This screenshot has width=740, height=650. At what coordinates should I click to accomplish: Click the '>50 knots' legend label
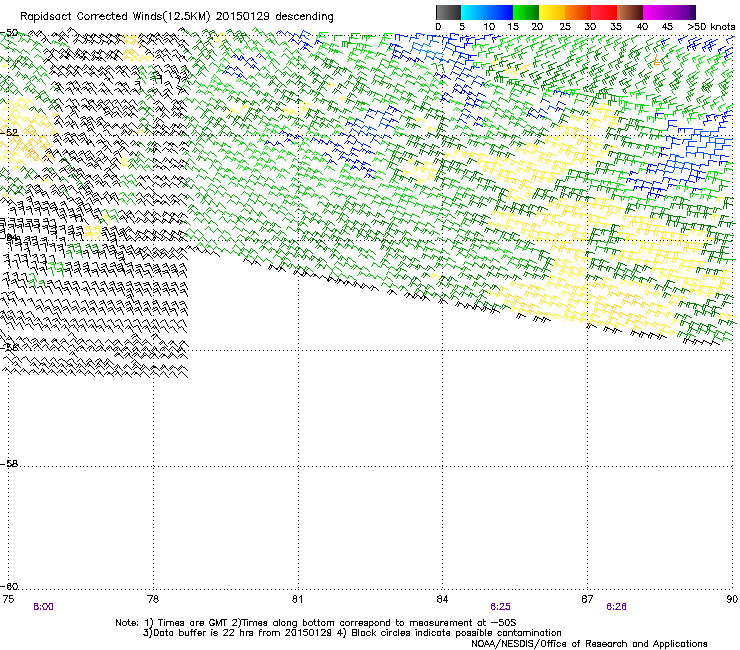pyautogui.click(x=711, y=27)
